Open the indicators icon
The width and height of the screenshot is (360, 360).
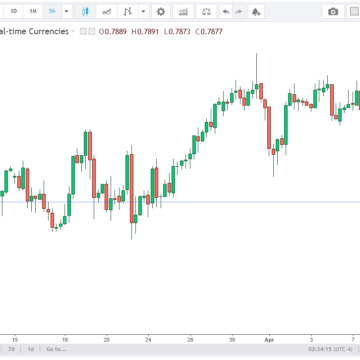[183, 12]
